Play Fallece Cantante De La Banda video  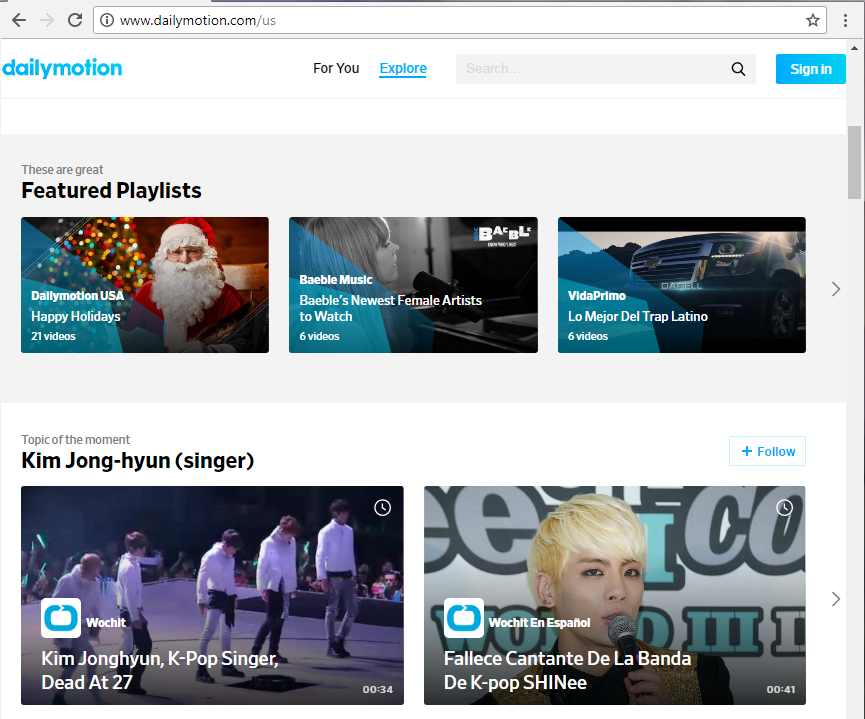click(x=615, y=595)
